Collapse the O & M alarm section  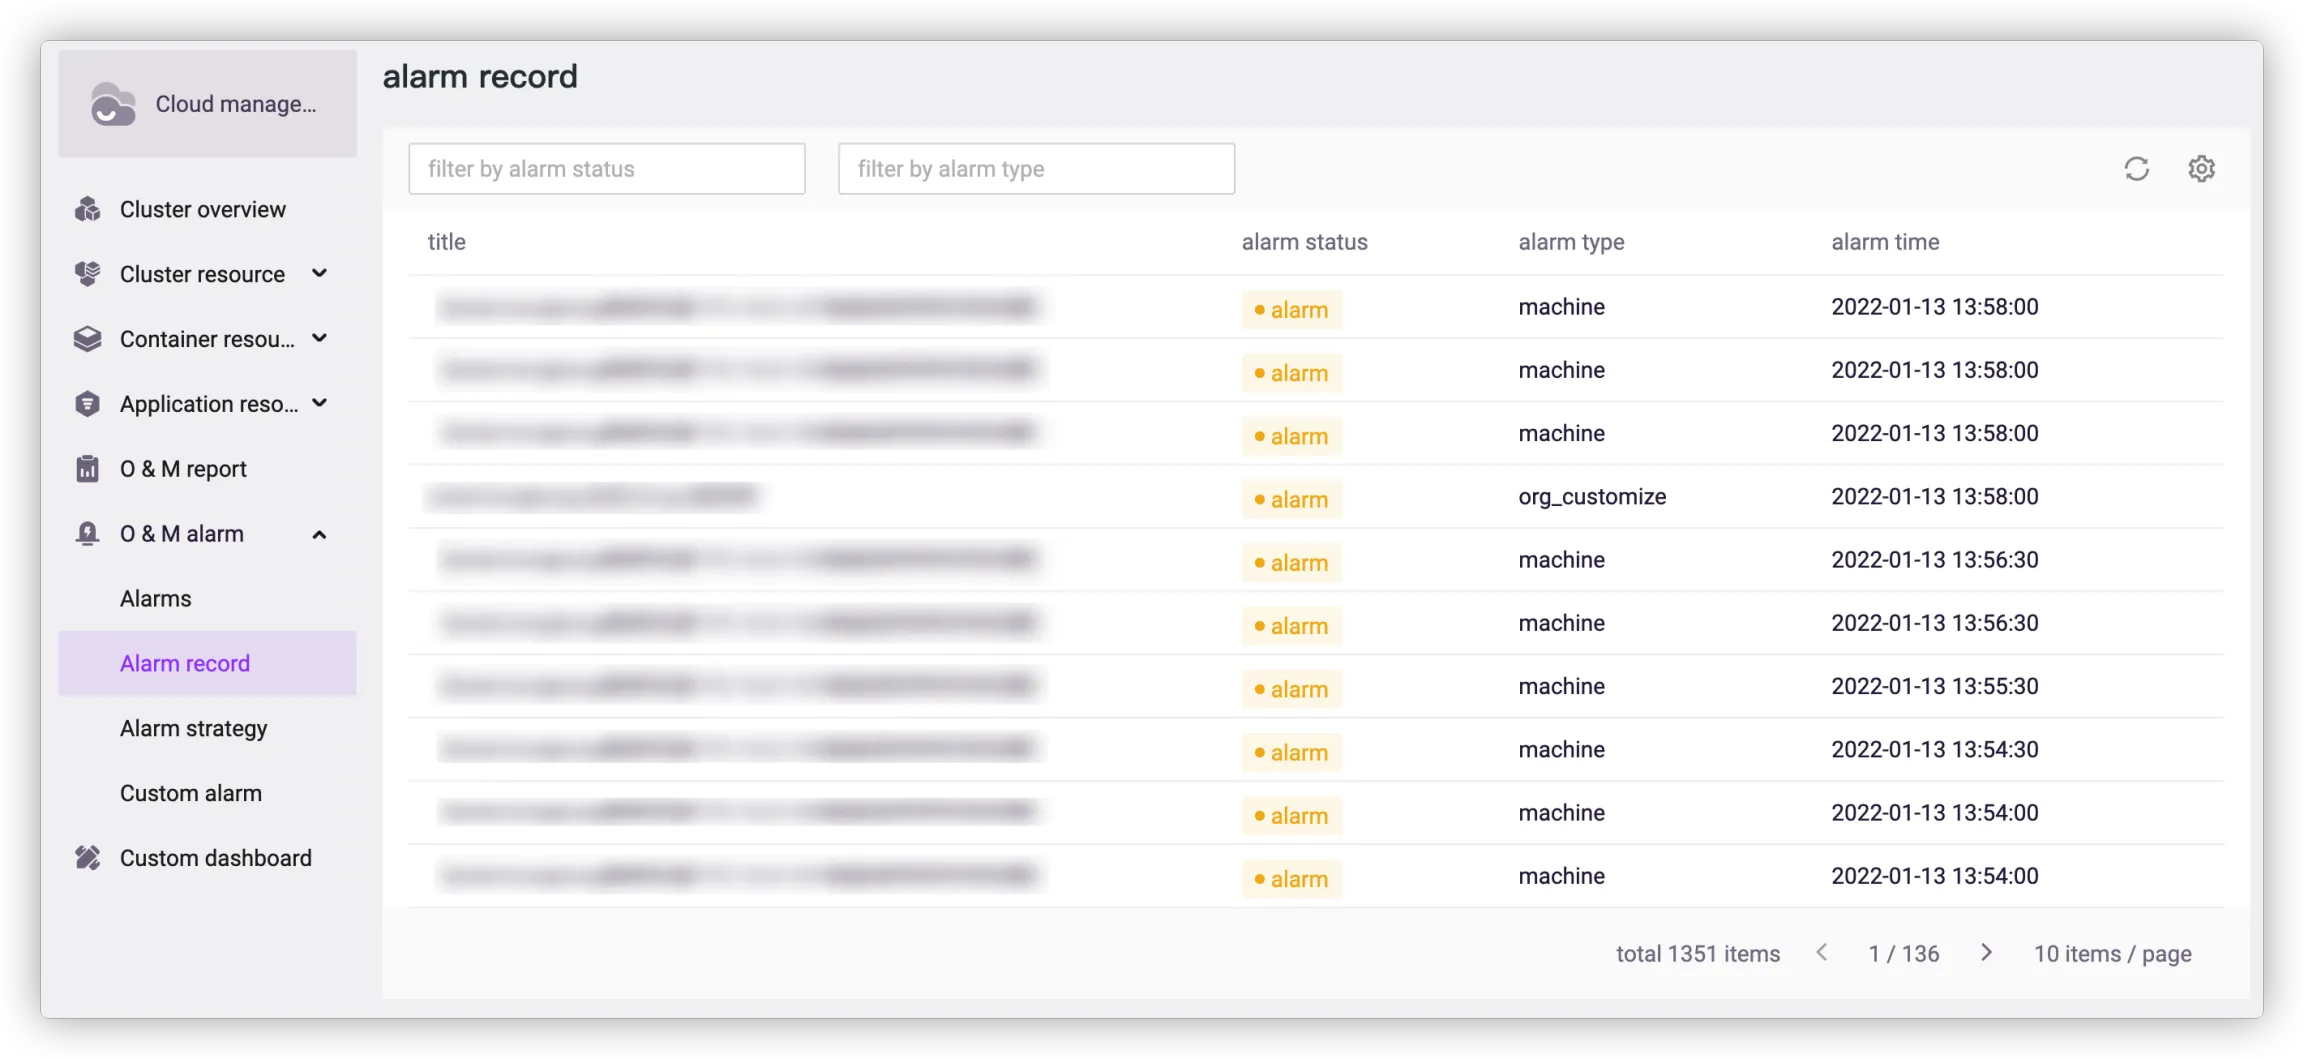tap(319, 534)
